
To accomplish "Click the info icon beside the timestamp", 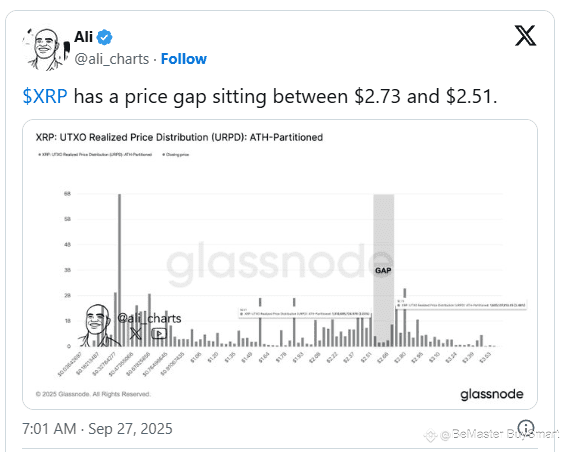I will pos(526,427).
